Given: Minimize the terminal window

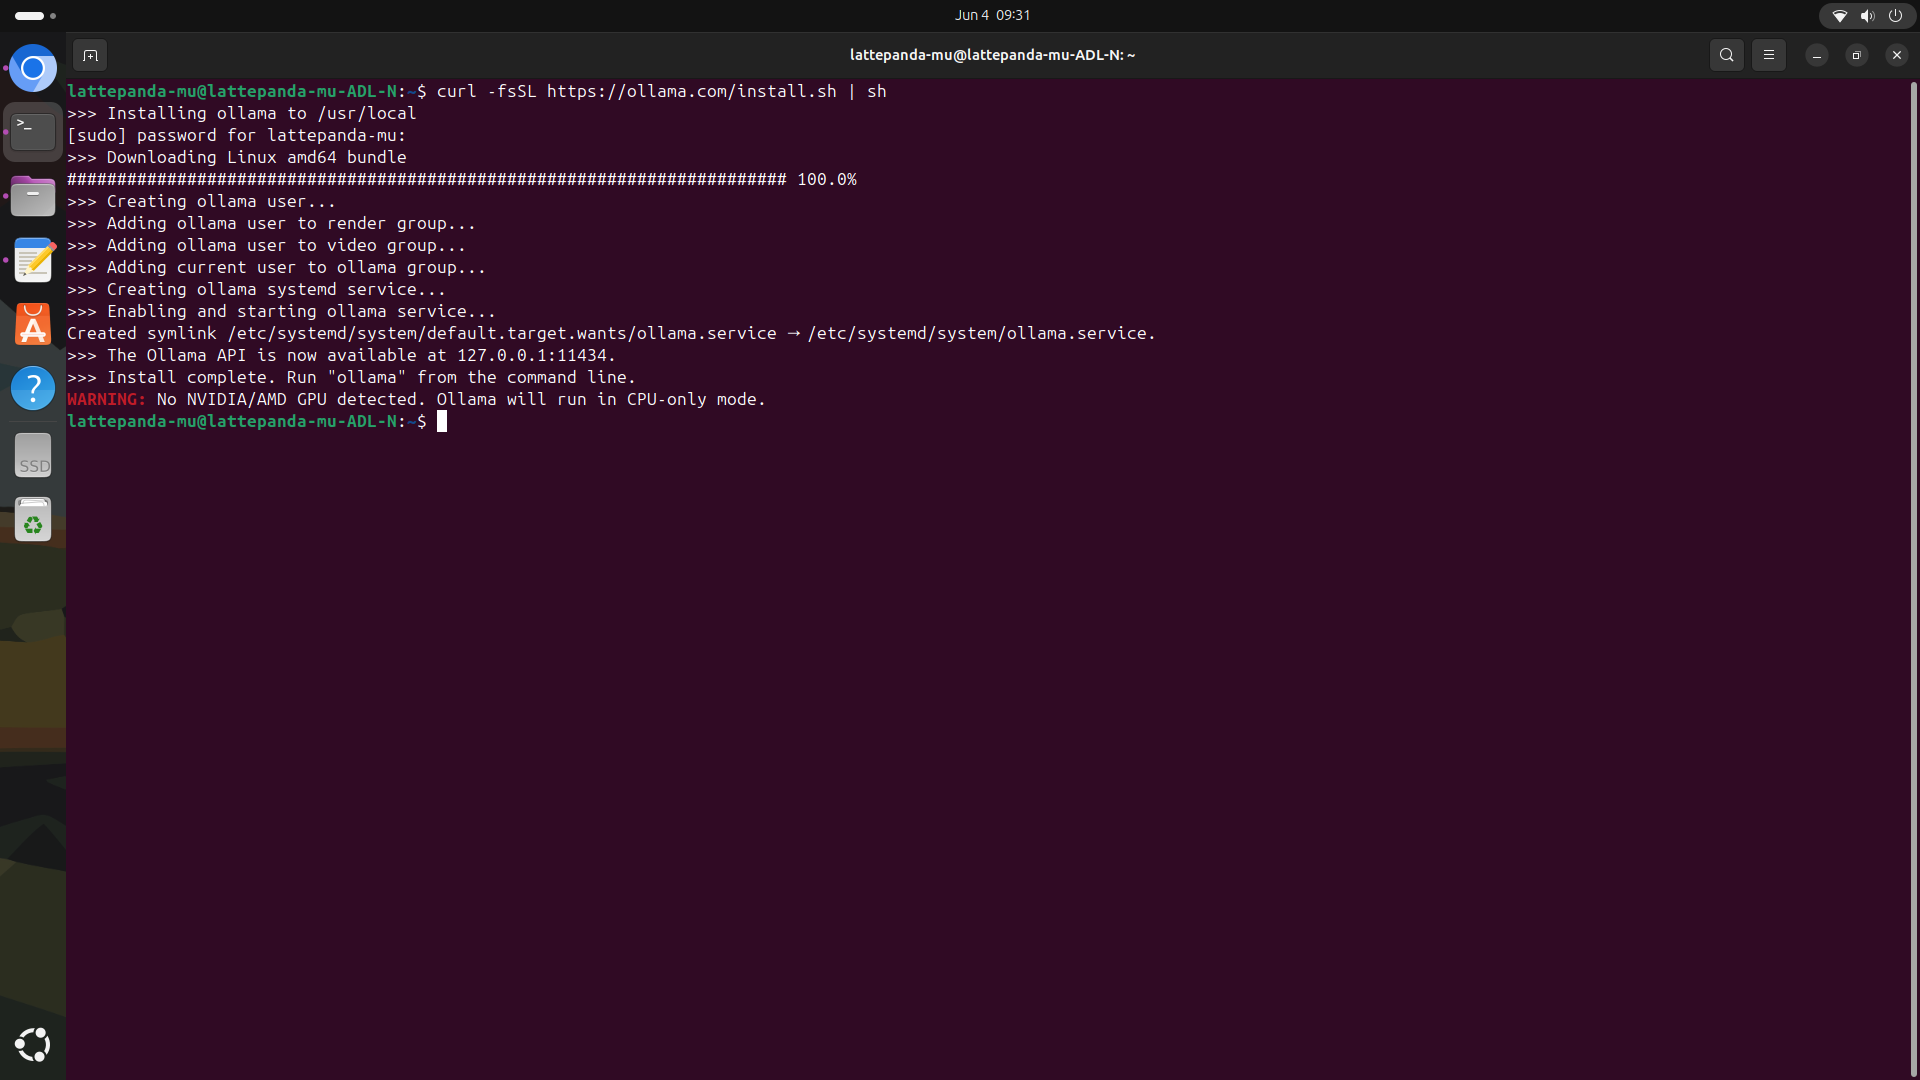Looking at the screenshot, I should 1816,55.
